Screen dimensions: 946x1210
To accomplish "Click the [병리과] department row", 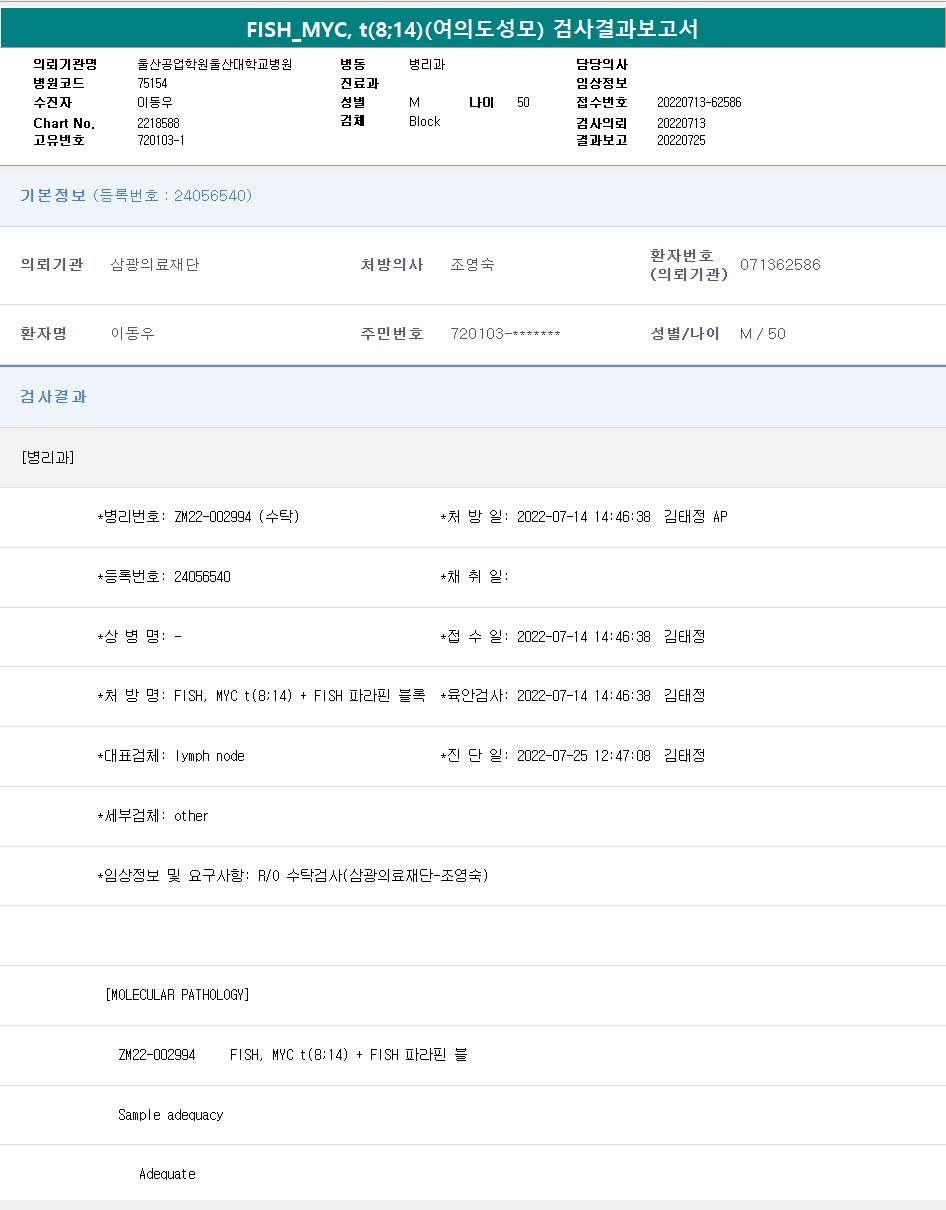I will coord(48,457).
